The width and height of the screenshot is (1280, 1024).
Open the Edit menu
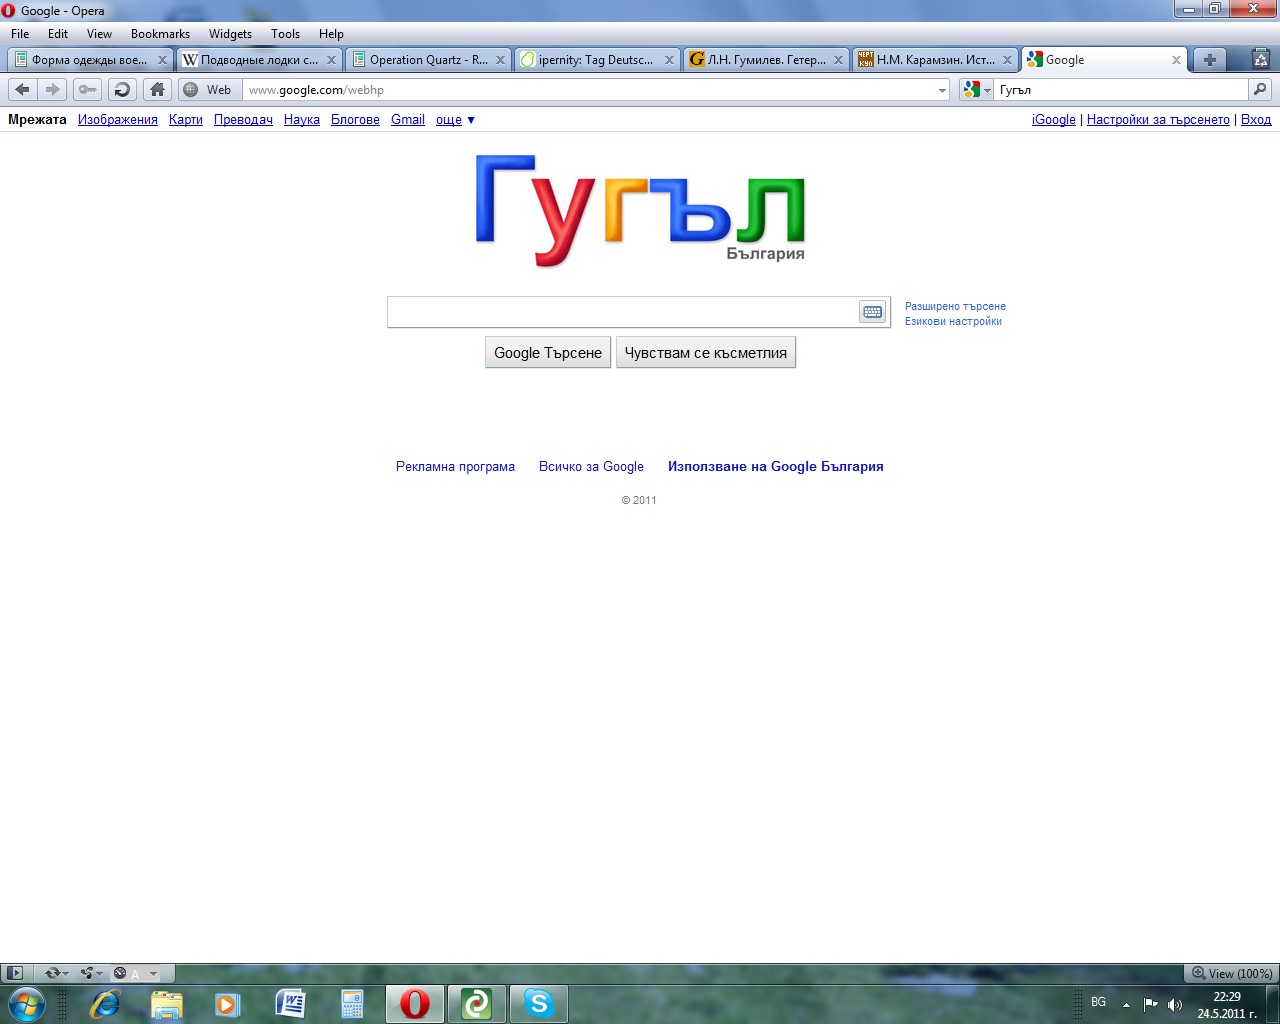(58, 34)
